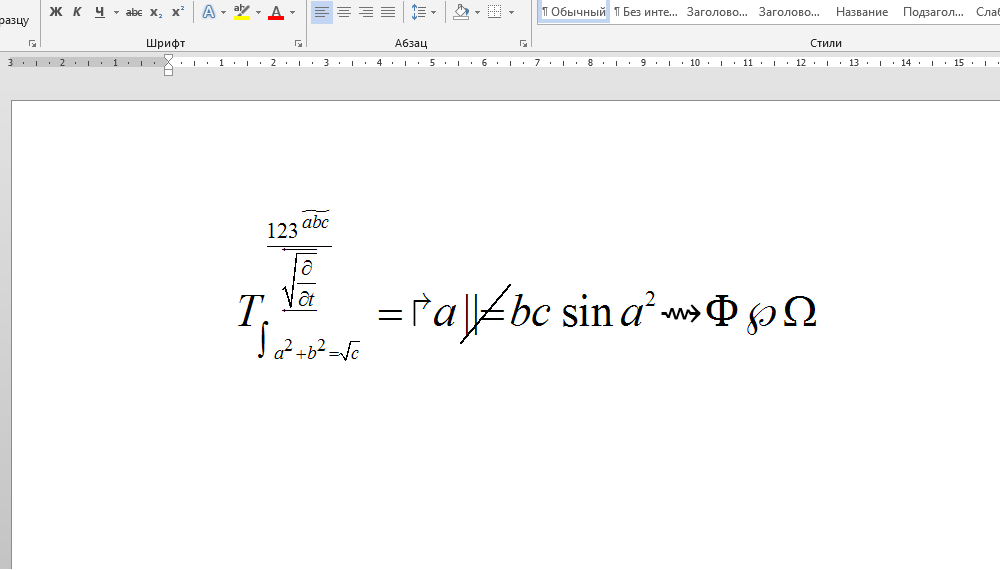The image size is (1000, 570).
Task: Apply yellow text highlight color
Action: click(241, 12)
